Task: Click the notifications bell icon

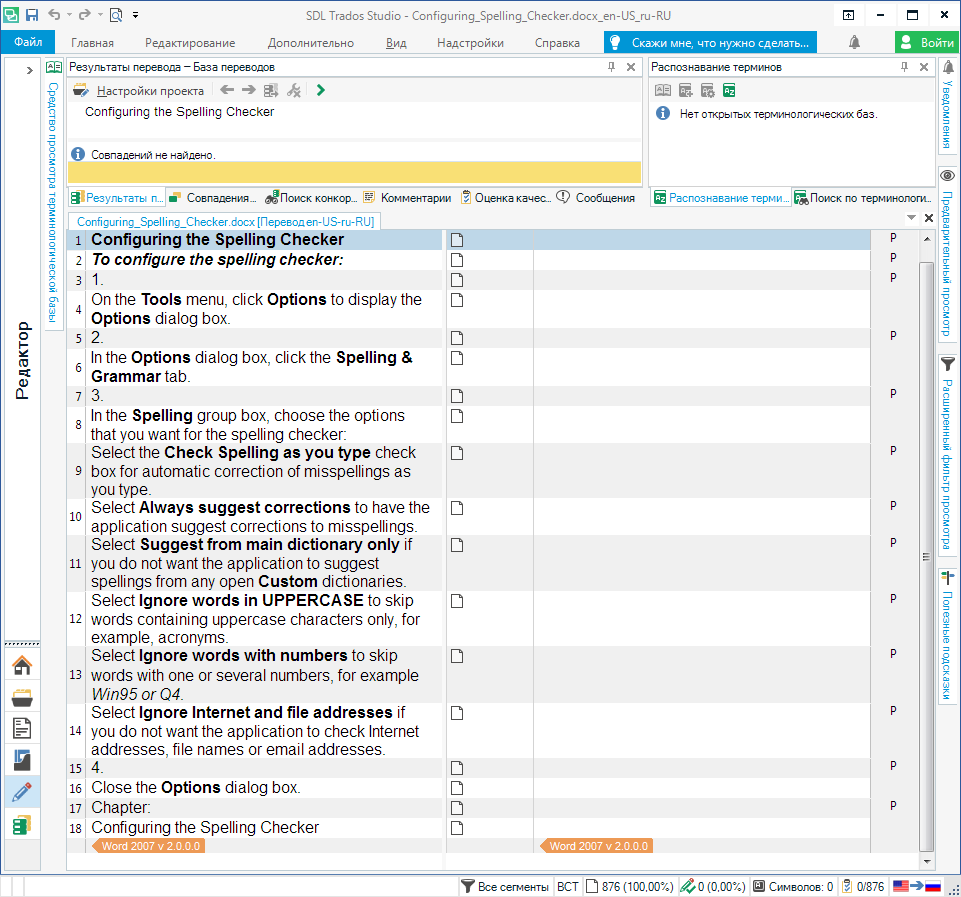Action: pyautogui.click(x=854, y=43)
